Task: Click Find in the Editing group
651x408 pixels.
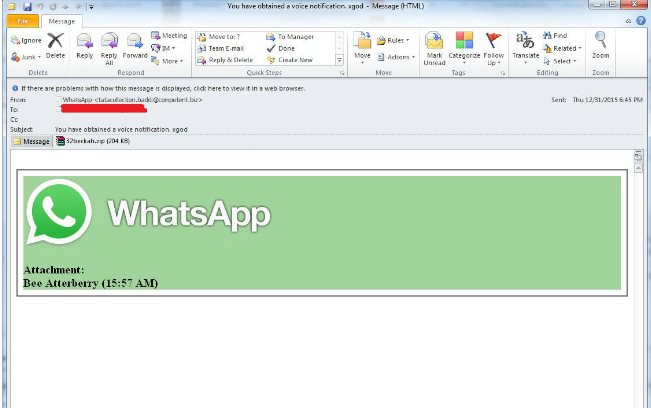Action: pyautogui.click(x=555, y=36)
